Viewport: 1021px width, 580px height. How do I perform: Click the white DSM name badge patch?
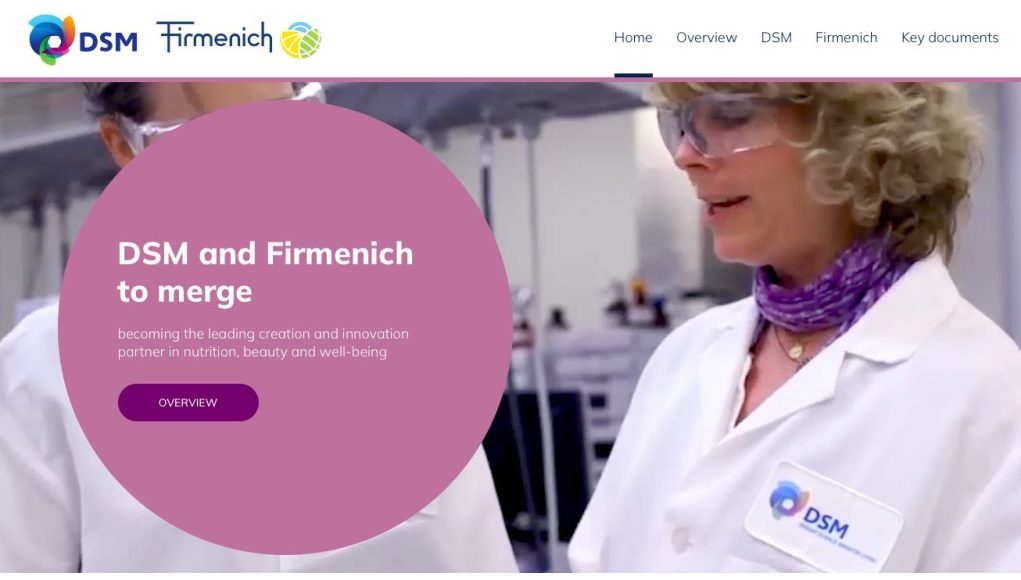824,516
